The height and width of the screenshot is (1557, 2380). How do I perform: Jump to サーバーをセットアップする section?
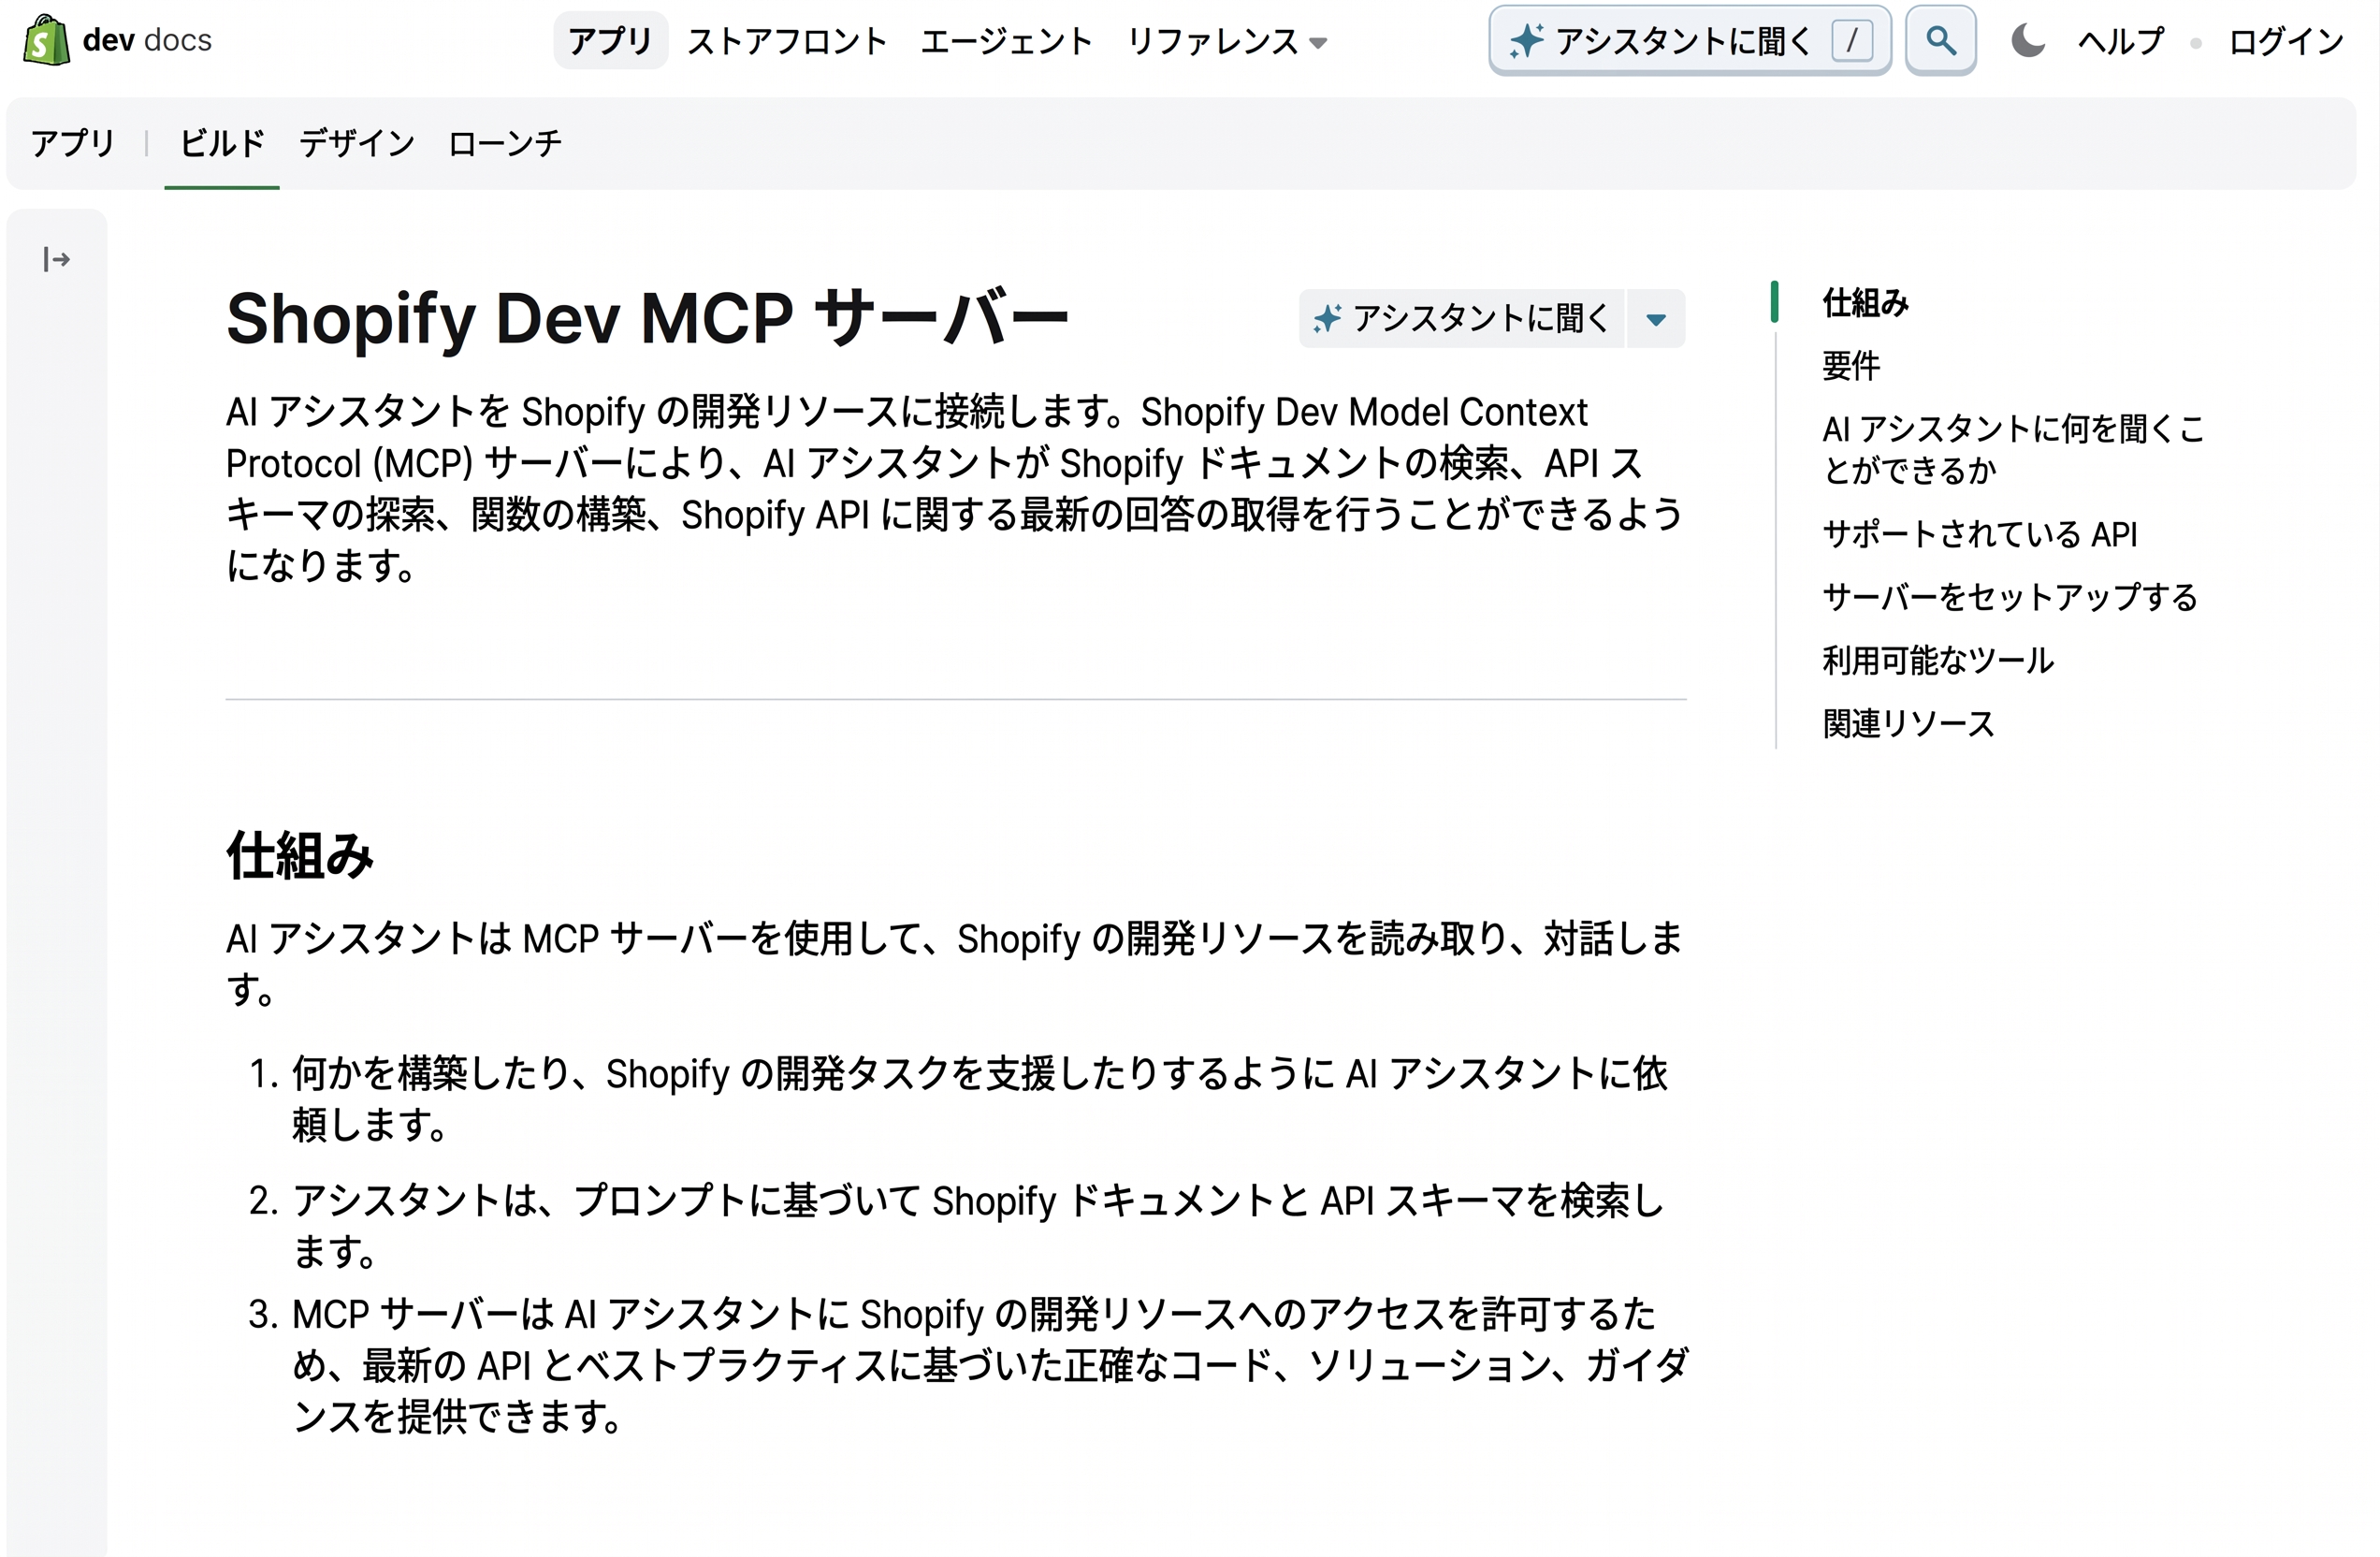pyautogui.click(x=2009, y=597)
